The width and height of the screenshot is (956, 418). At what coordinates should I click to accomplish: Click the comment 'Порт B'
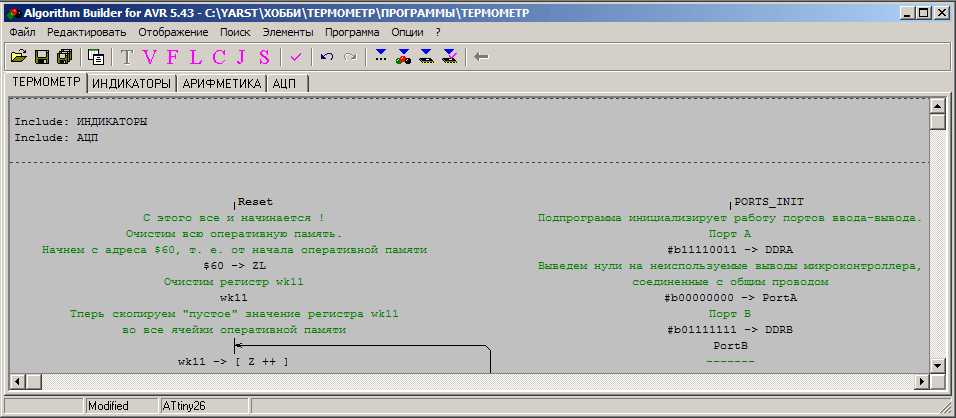[x=730, y=313]
